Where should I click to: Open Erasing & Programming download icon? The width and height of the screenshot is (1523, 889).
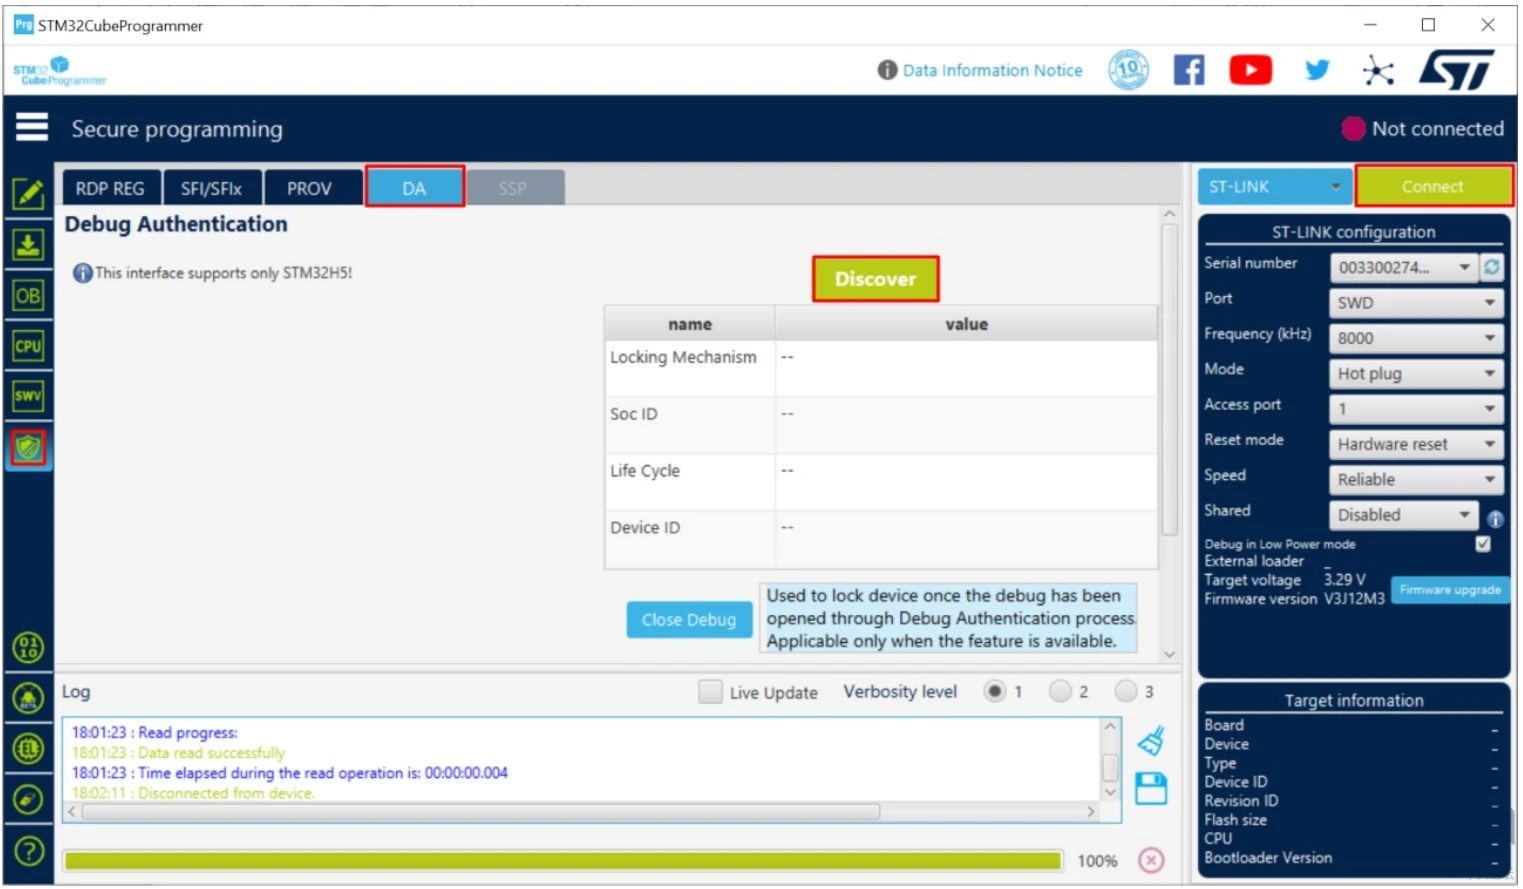[x=28, y=244]
